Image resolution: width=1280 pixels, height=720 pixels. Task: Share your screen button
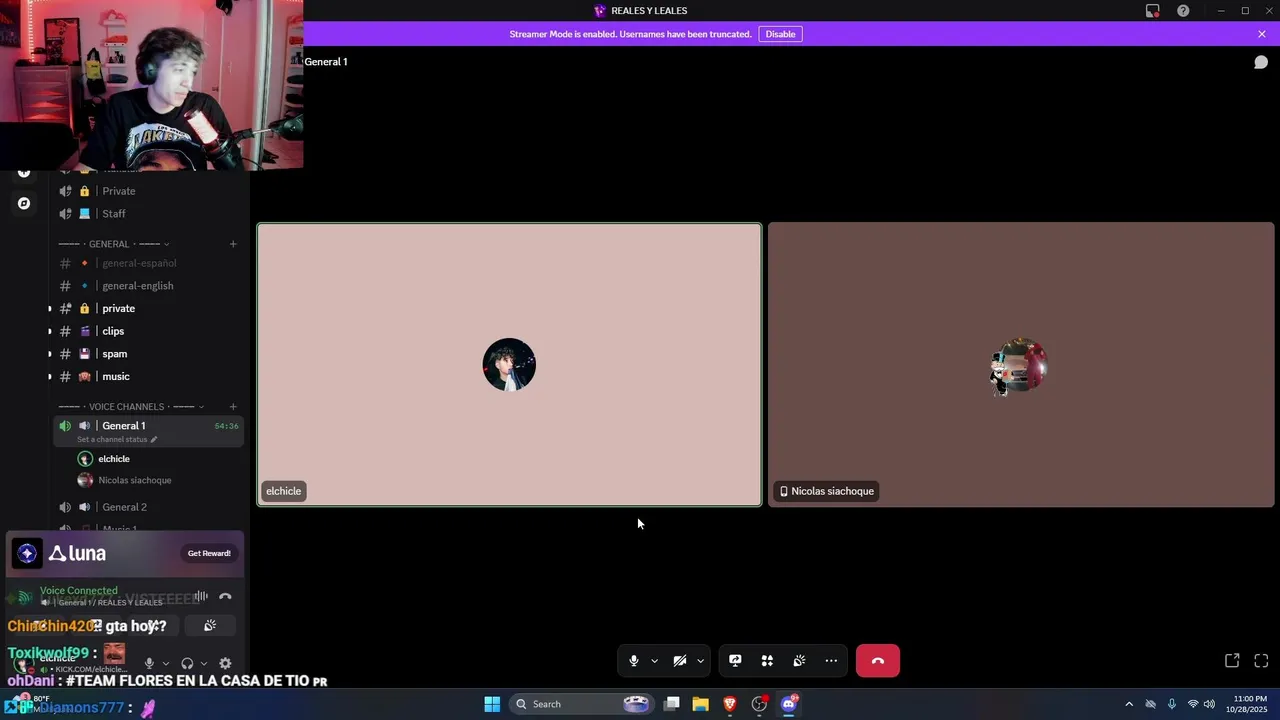pos(735,661)
